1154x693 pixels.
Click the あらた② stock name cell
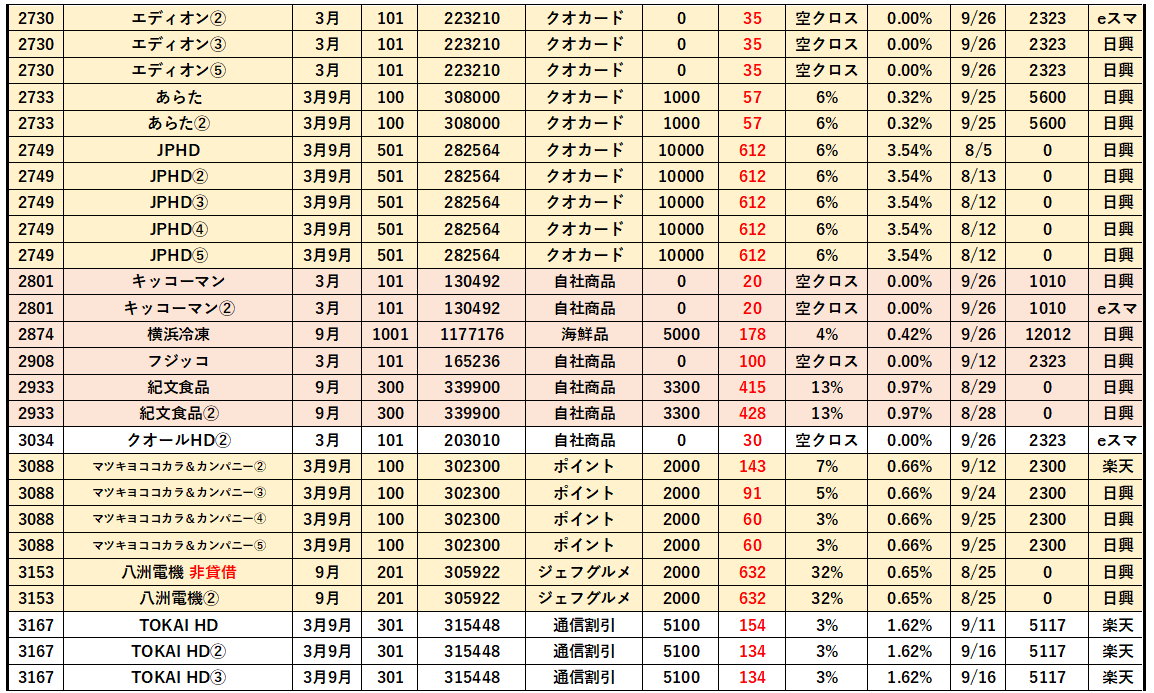(x=178, y=123)
